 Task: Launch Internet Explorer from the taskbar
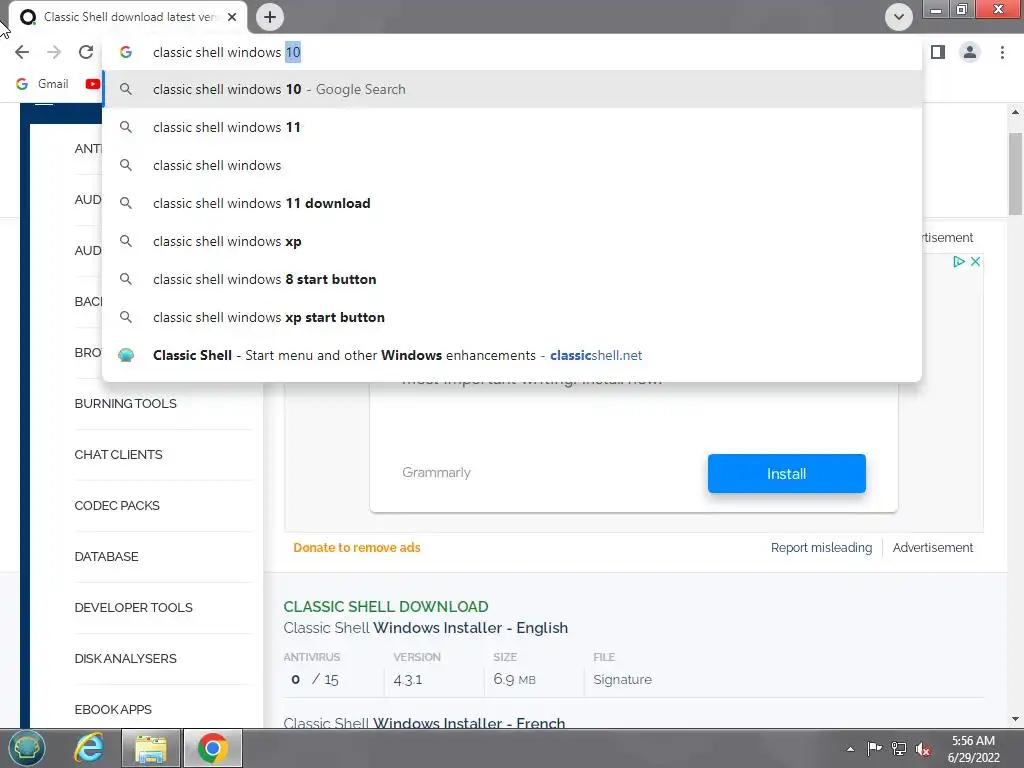(x=89, y=748)
